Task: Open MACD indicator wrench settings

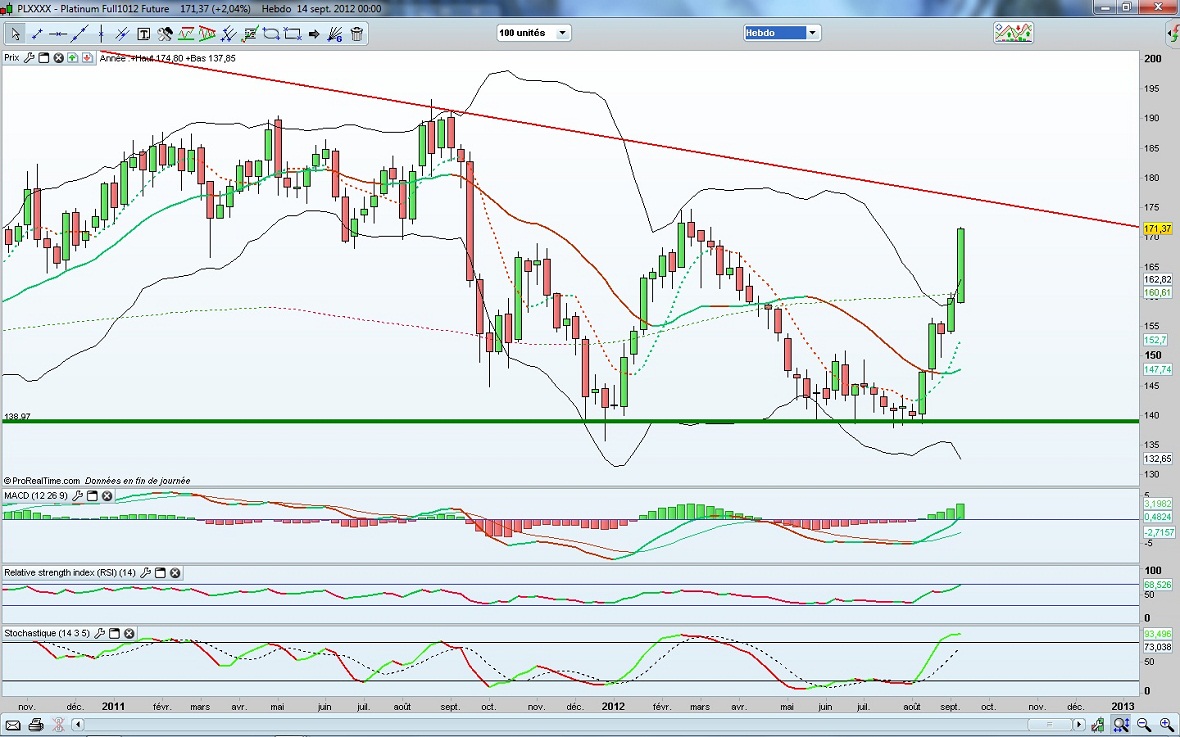Action: 78,496
